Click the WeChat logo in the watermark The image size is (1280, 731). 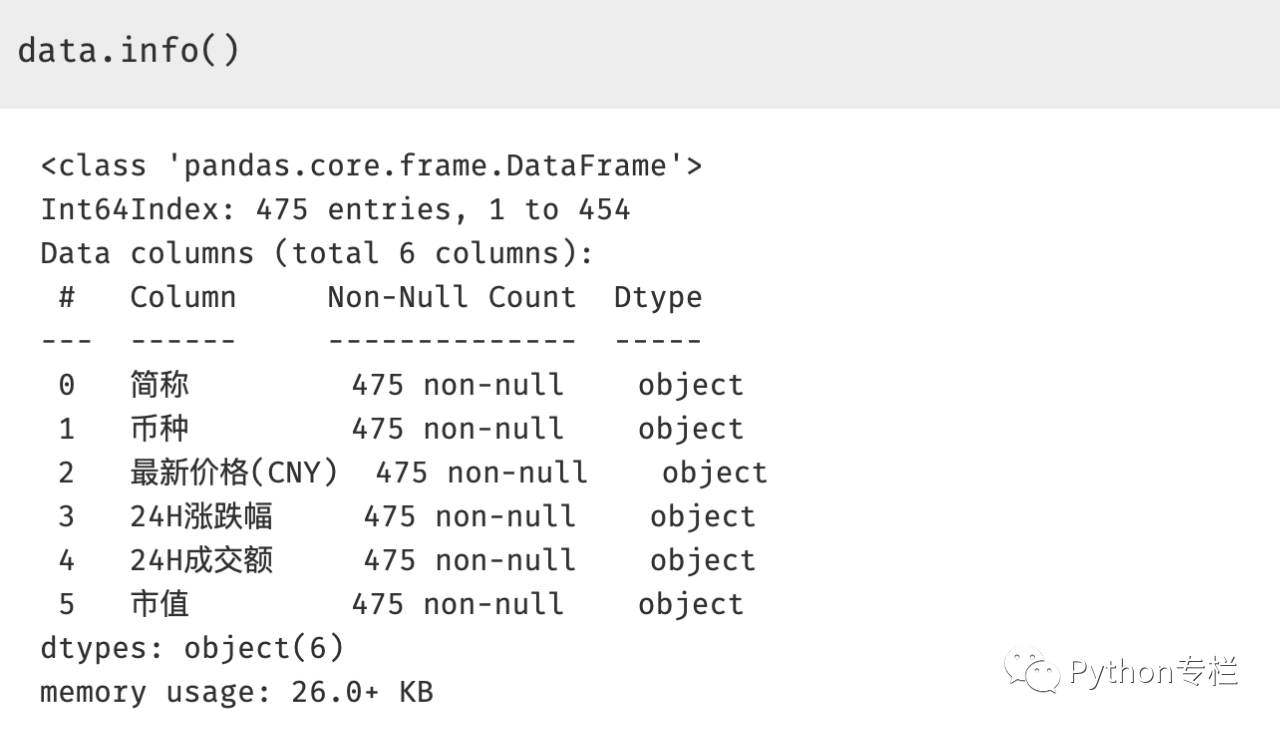(x=1033, y=671)
